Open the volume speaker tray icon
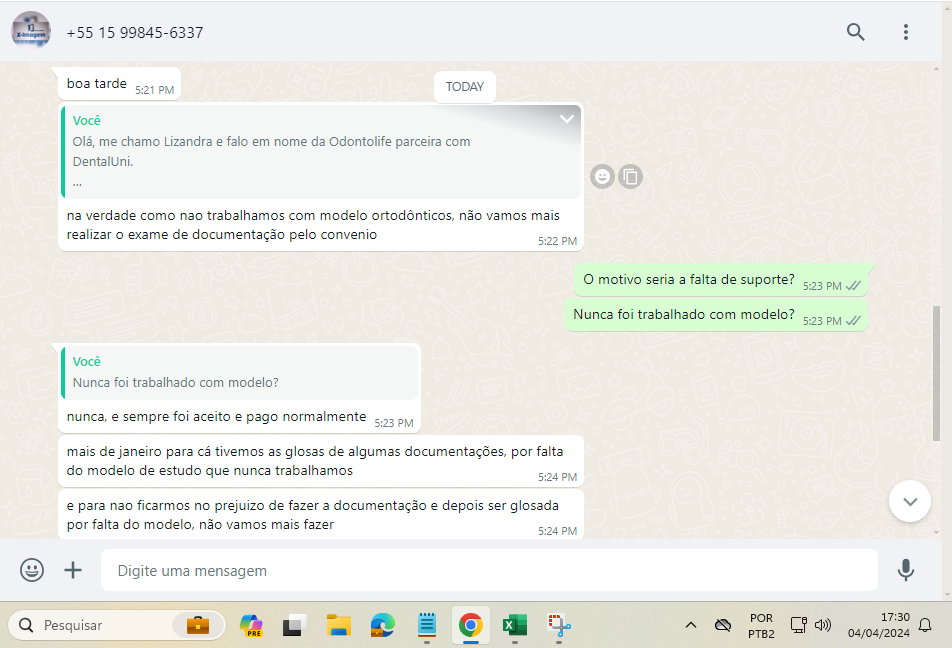This screenshot has width=952, height=648. click(823, 625)
